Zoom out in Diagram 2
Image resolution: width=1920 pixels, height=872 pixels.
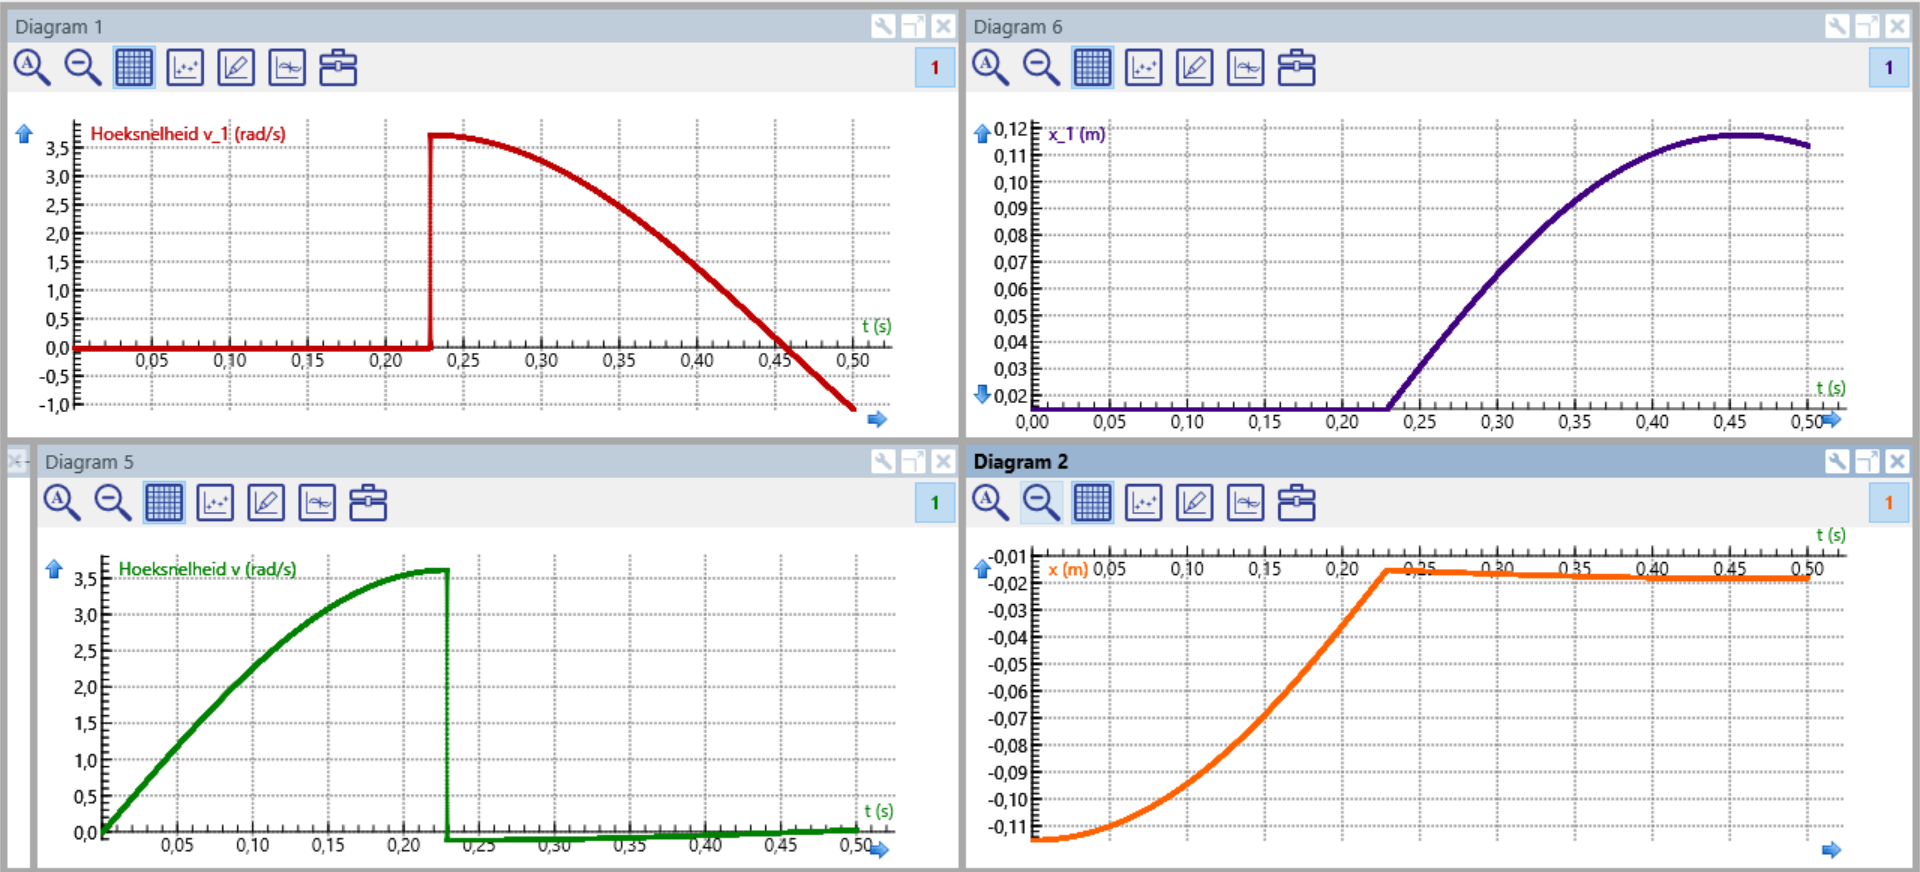tap(1041, 502)
